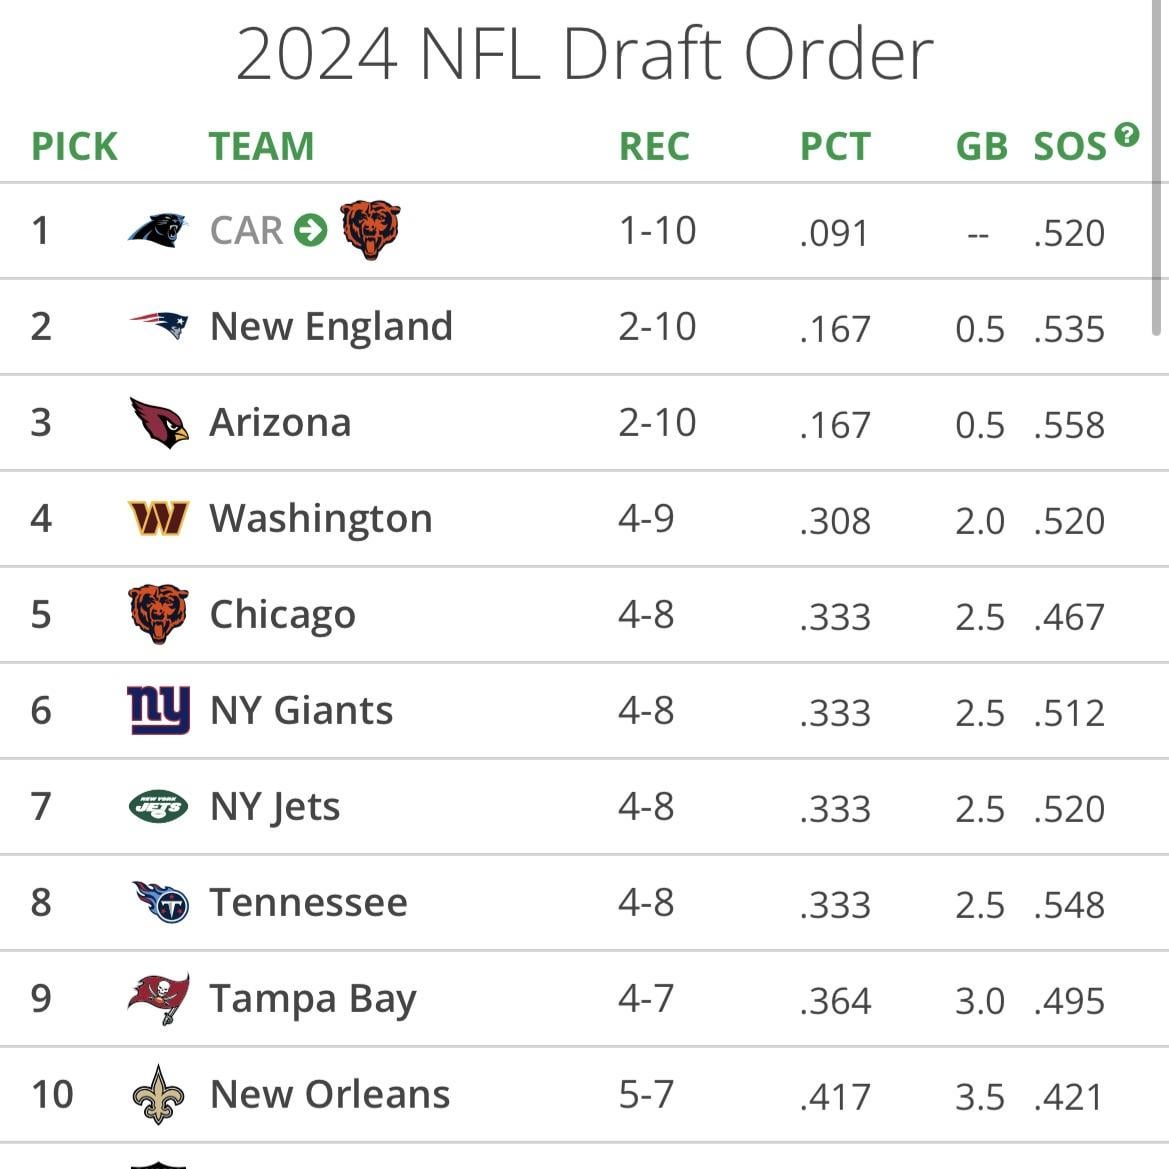
Task: Click the New Orleans Saints logo
Action: (x=158, y=1094)
